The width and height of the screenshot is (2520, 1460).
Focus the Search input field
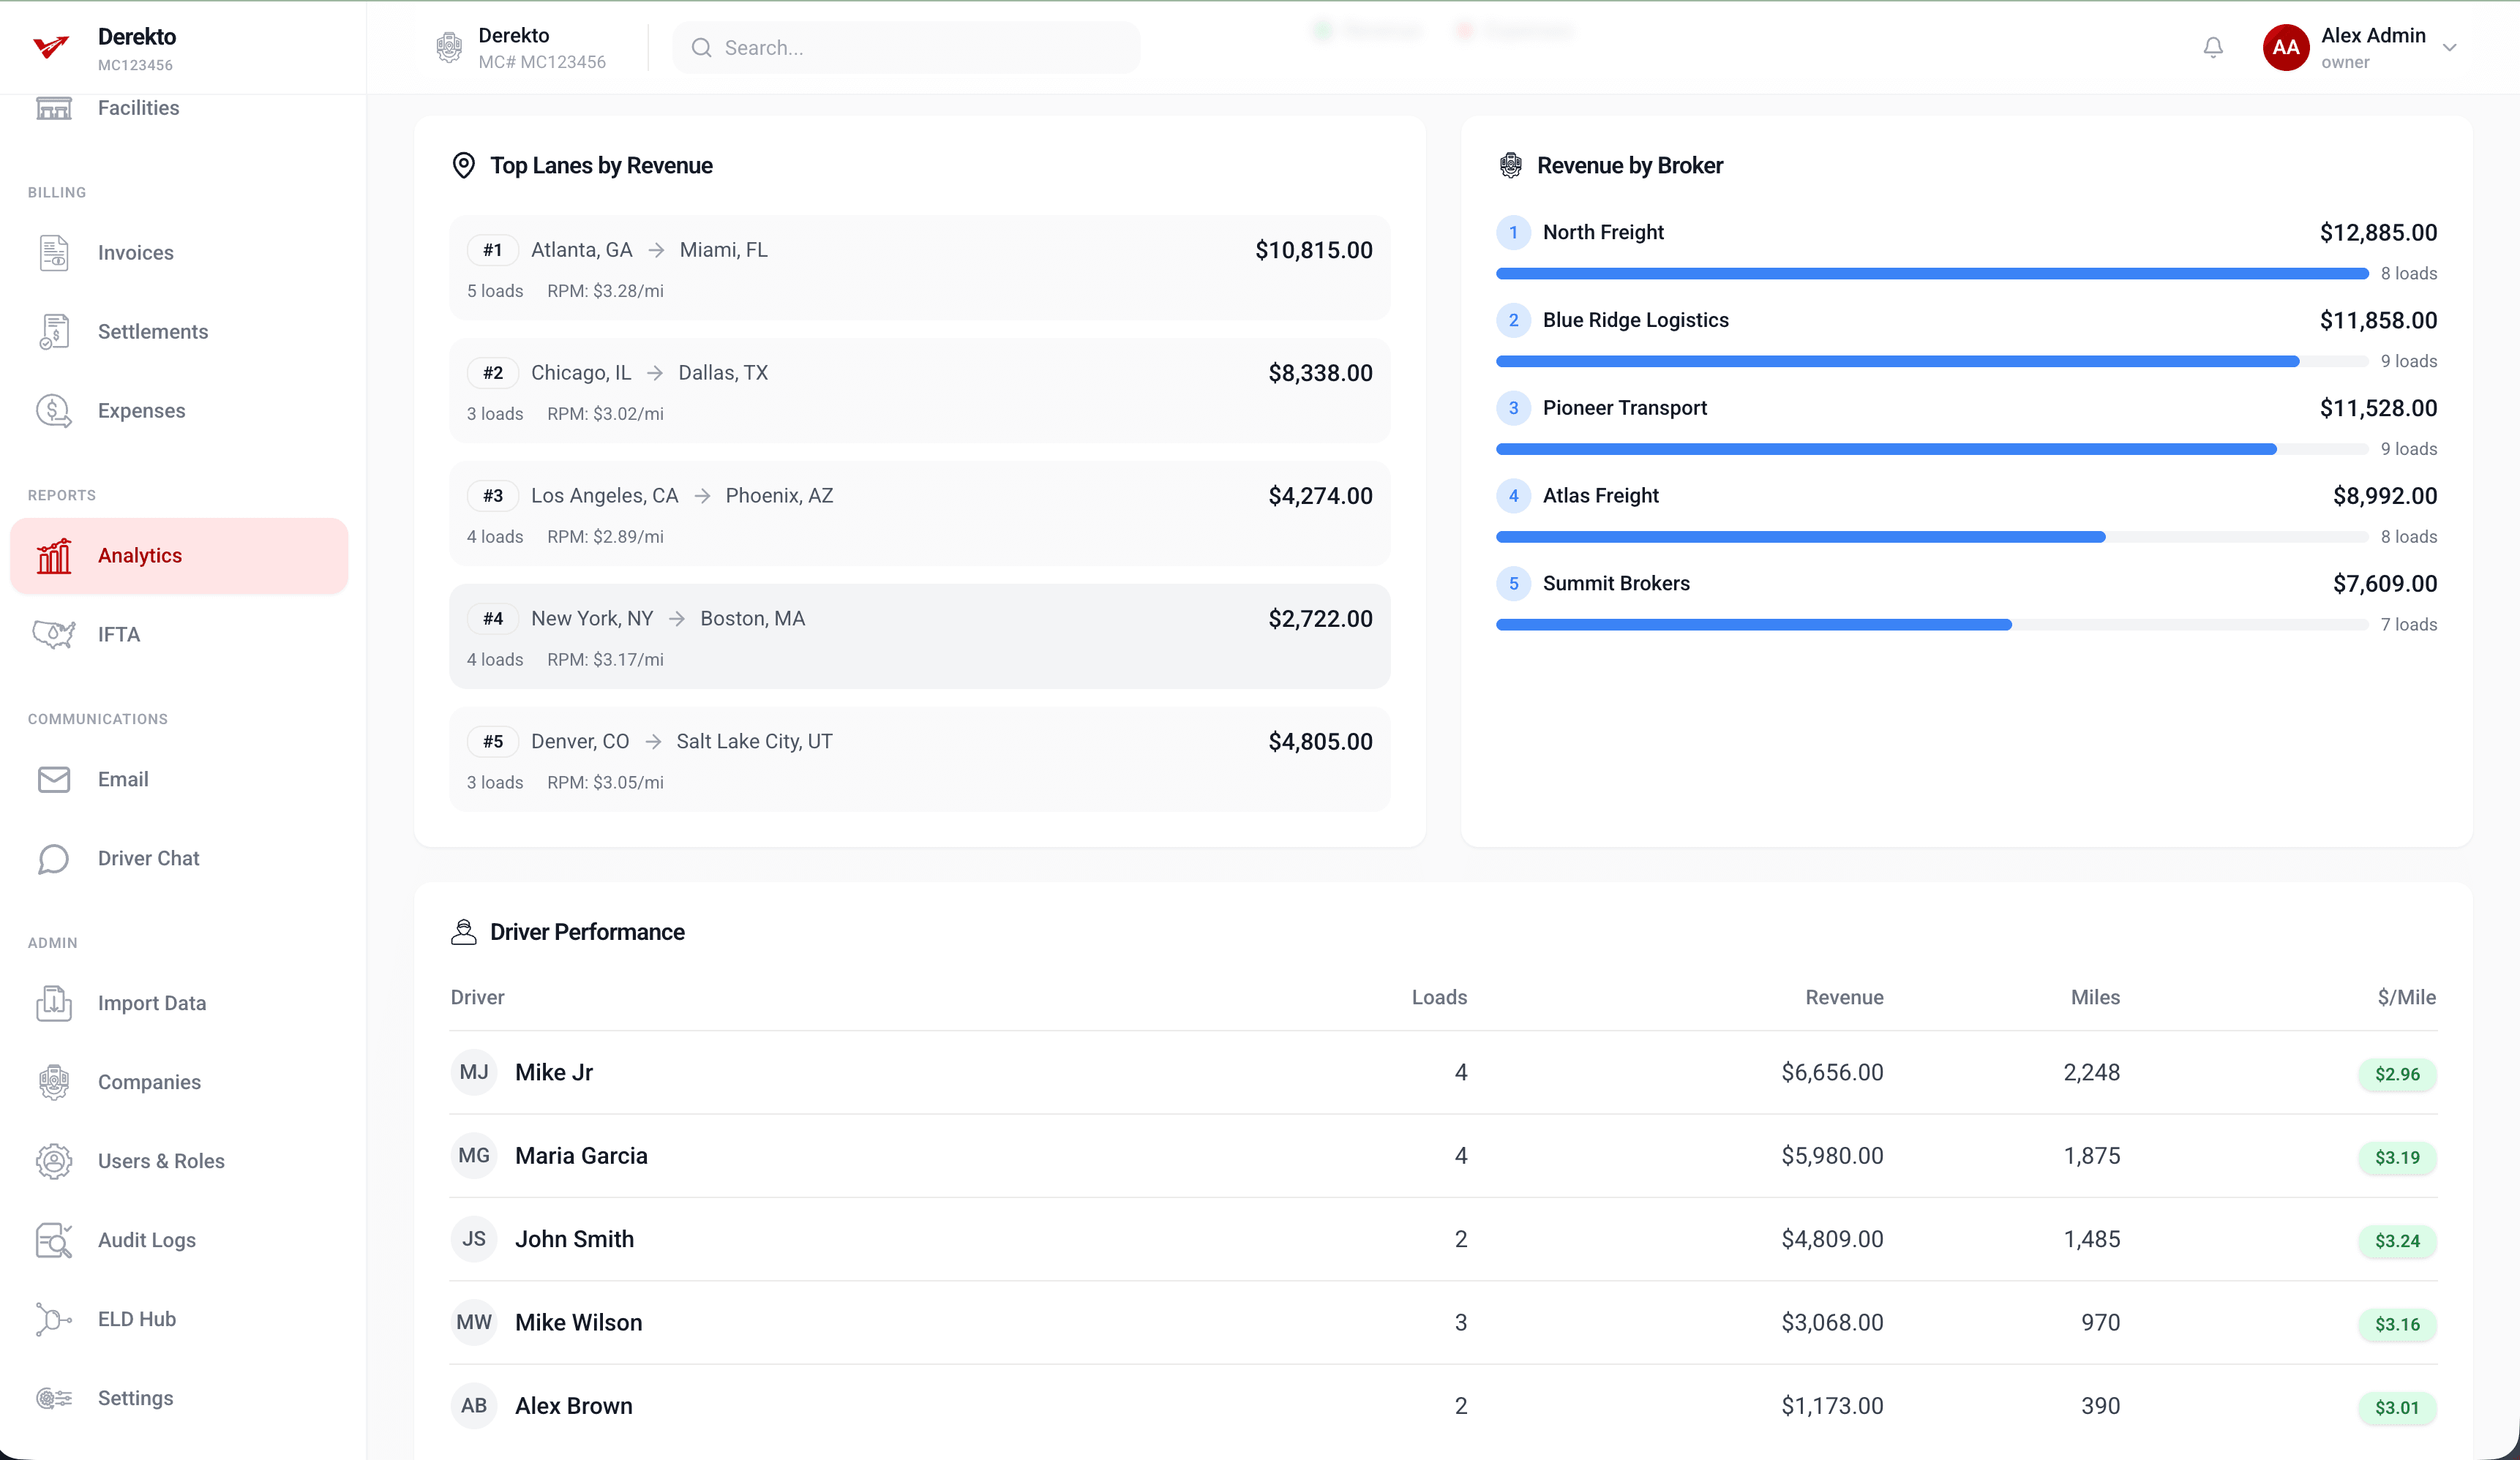point(906,47)
